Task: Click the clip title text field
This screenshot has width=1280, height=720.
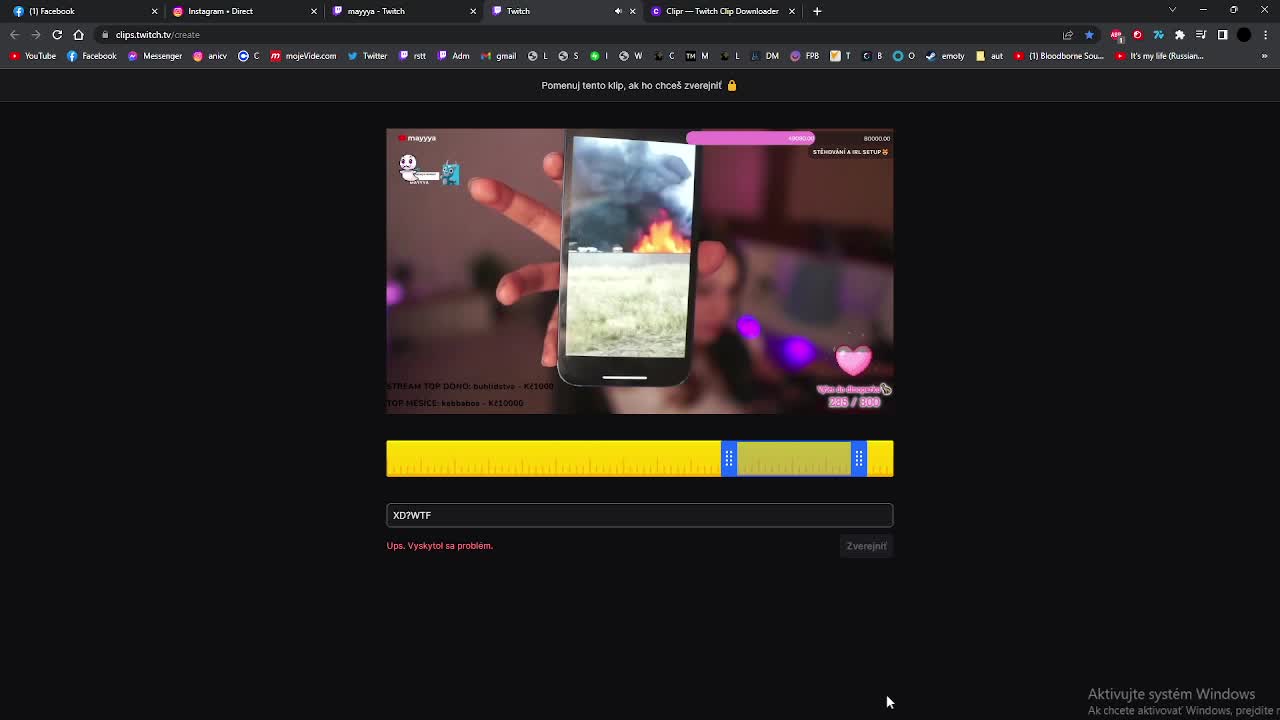Action: pos(640,515)
